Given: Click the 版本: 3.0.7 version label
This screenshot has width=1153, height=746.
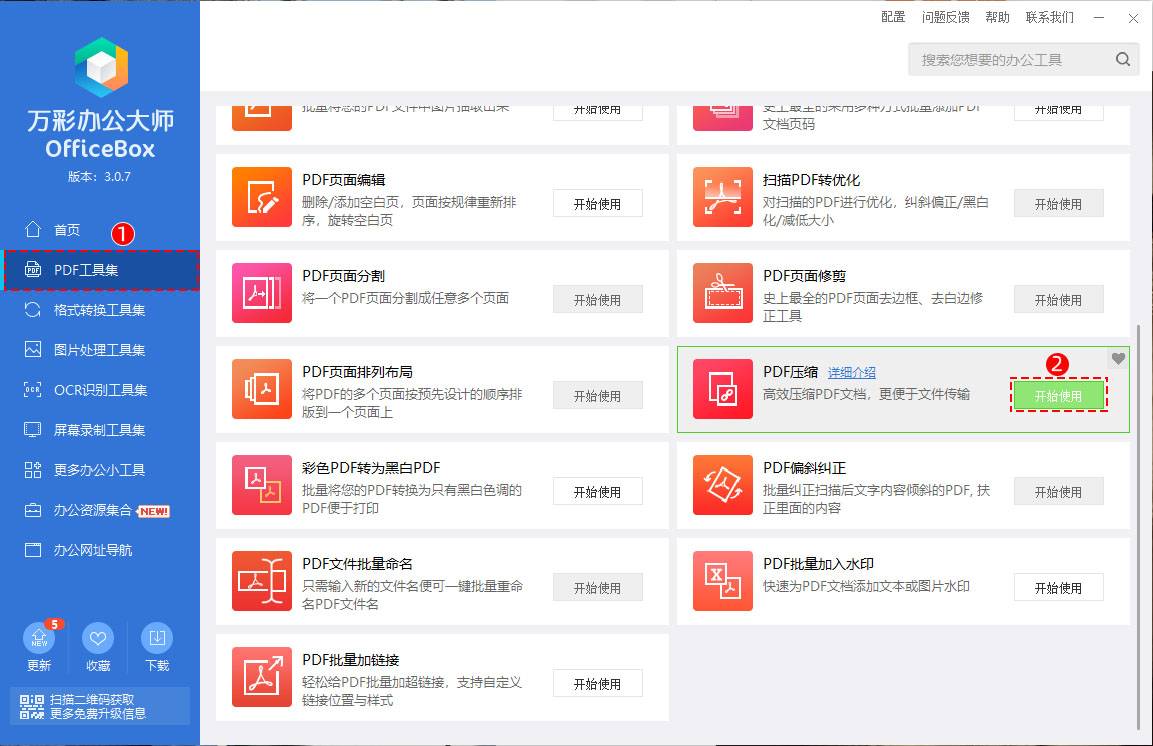Looking at the screenshot, I should (99, 176).
